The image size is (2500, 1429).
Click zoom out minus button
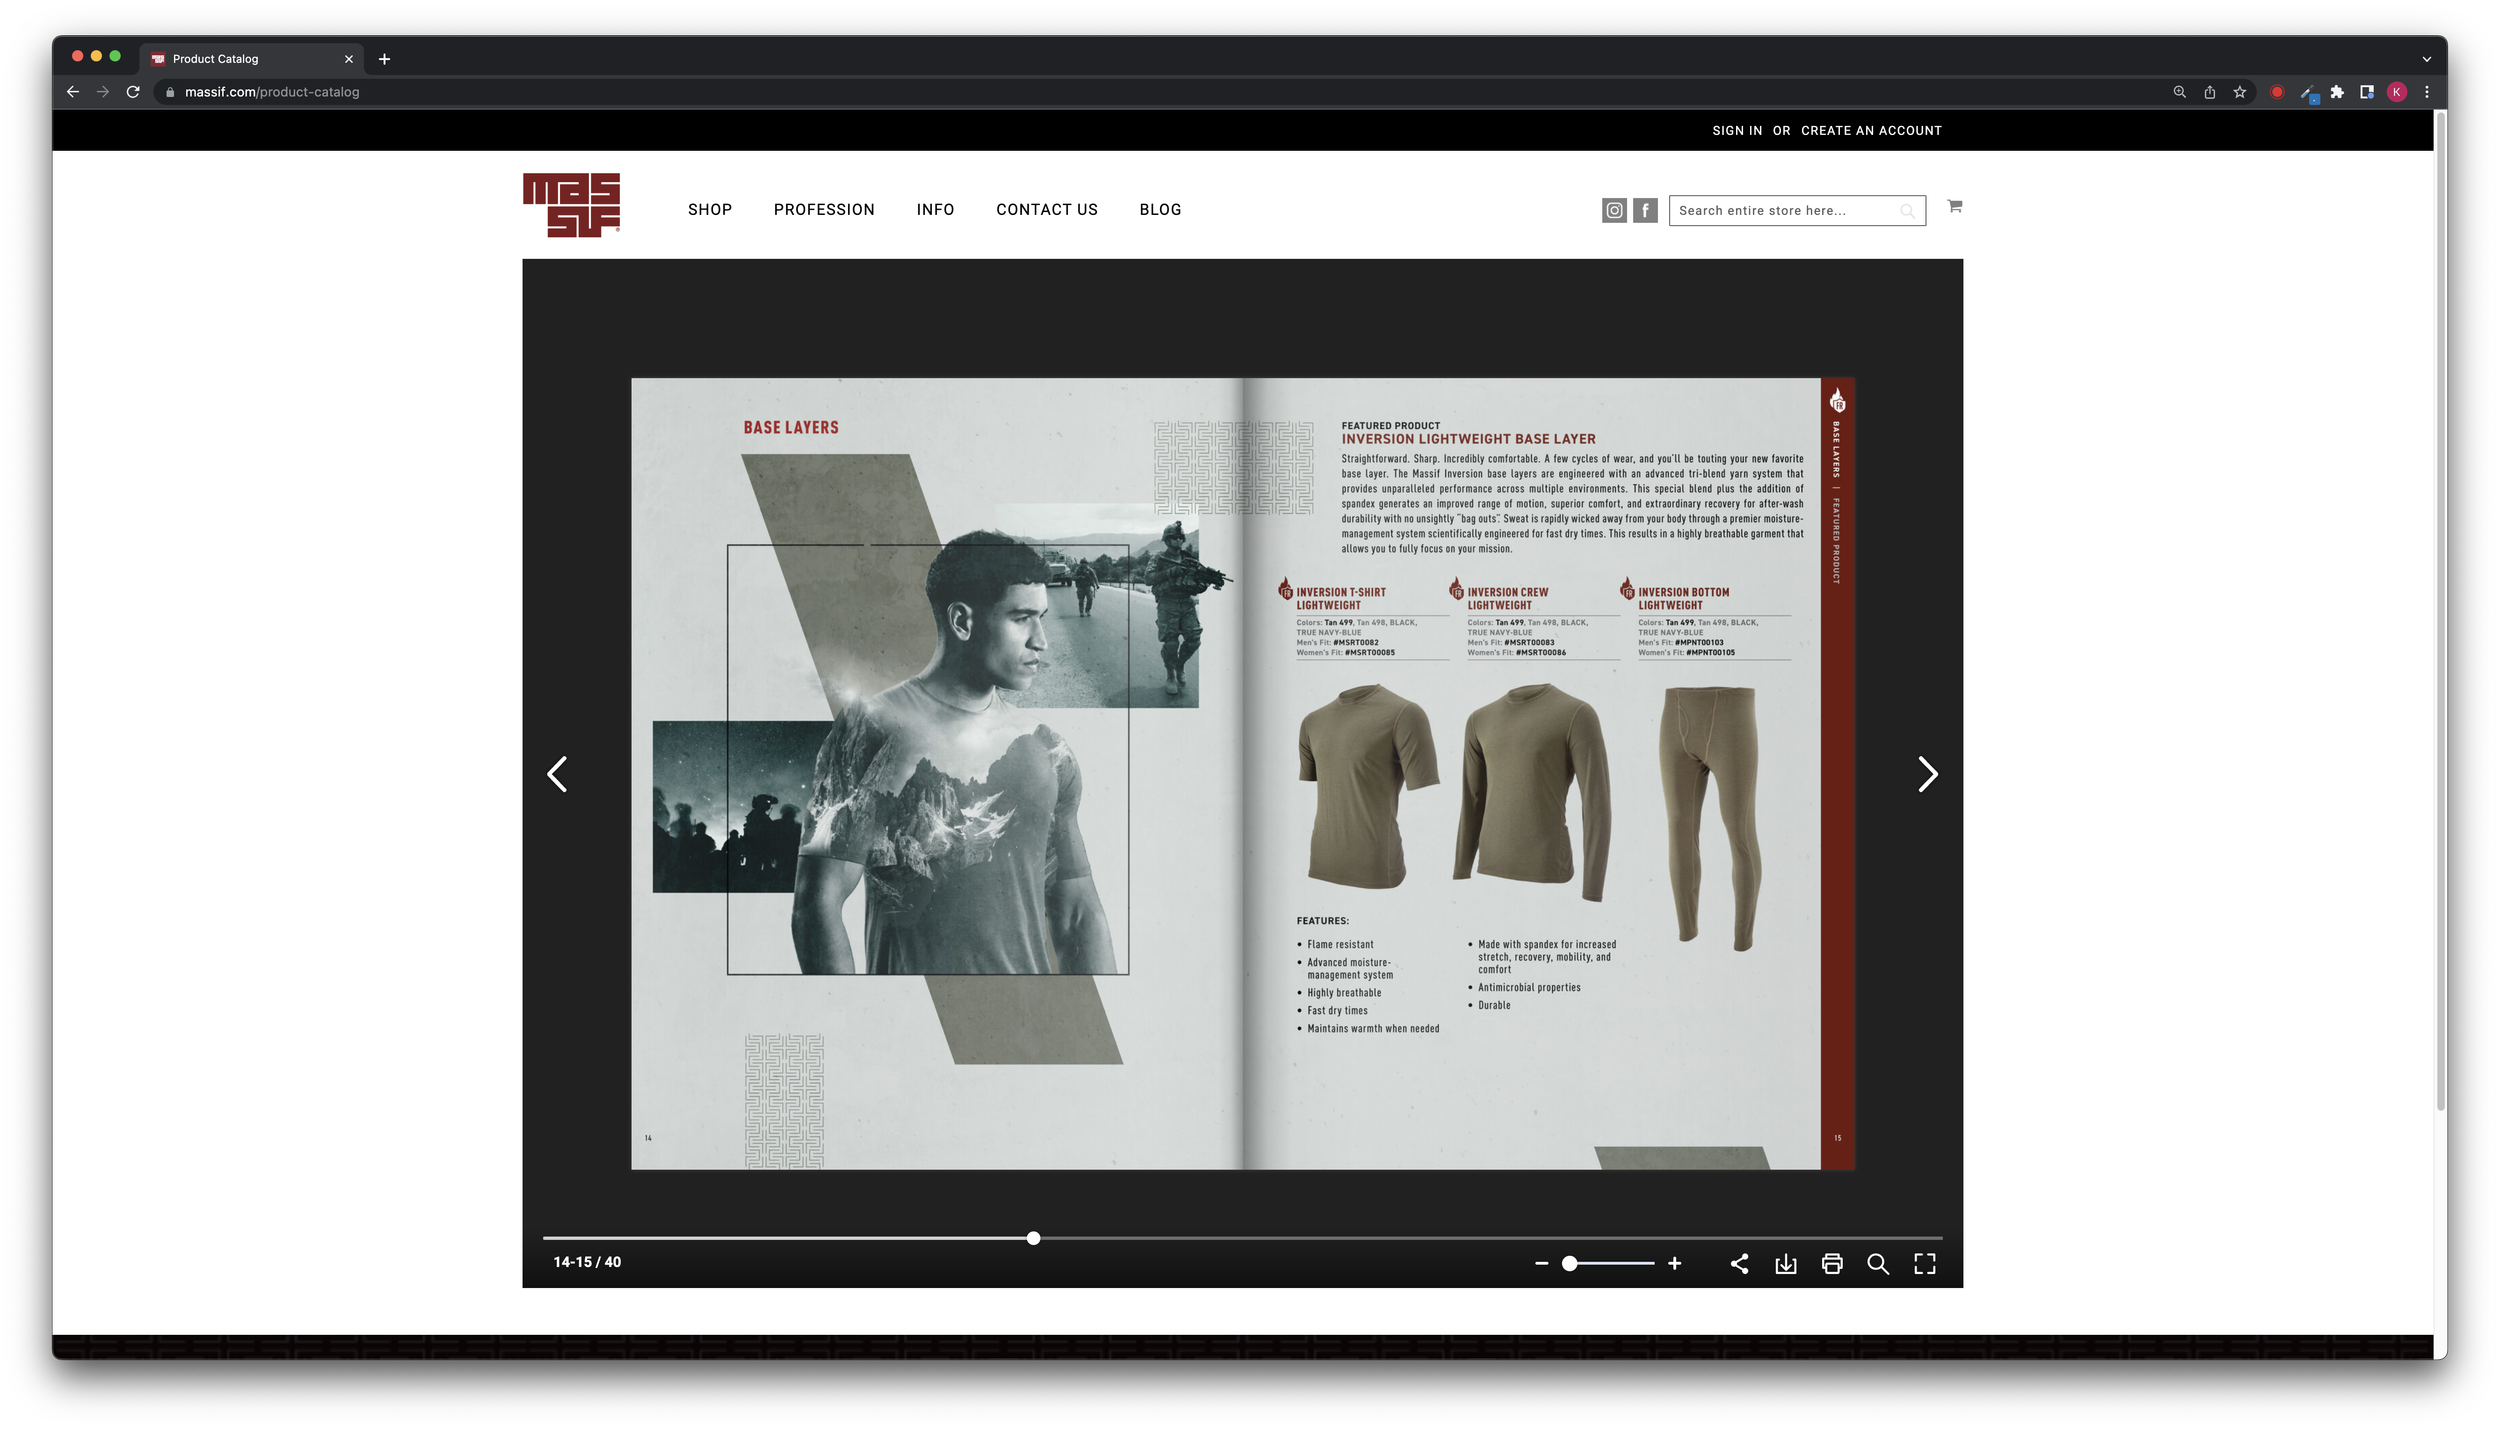1541,1264
